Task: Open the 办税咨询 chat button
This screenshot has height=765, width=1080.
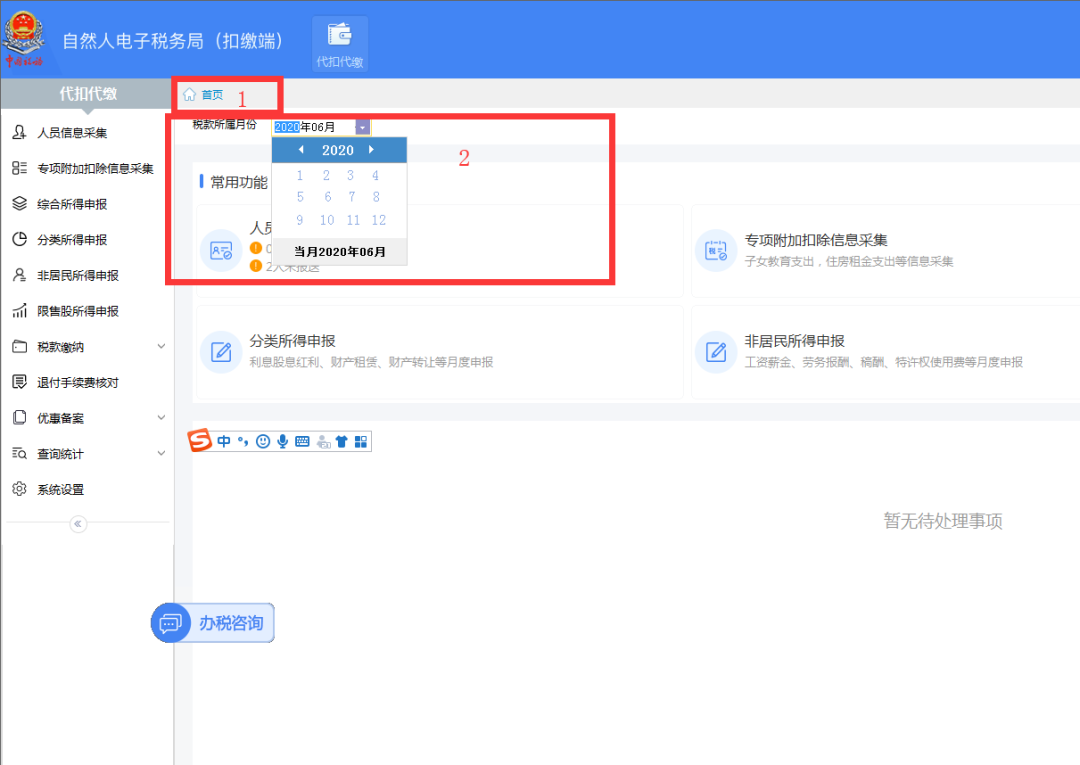Action: [212, 622]
